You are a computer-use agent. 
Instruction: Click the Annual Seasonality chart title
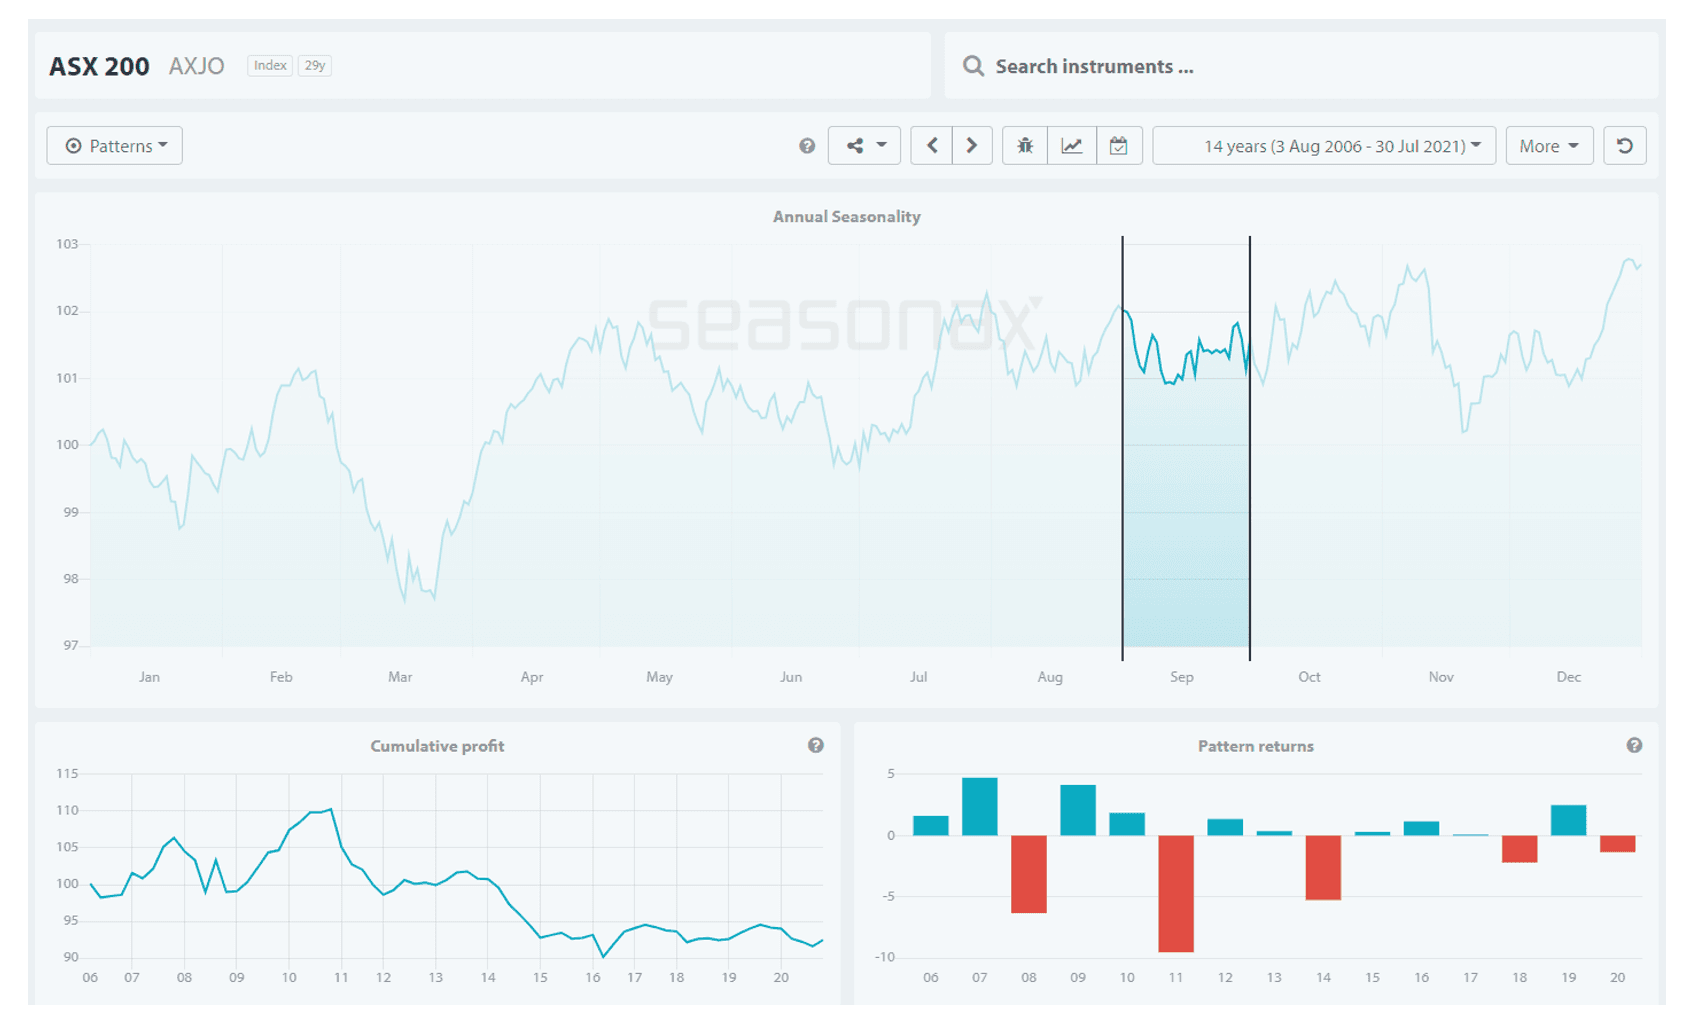pos(847,217)
